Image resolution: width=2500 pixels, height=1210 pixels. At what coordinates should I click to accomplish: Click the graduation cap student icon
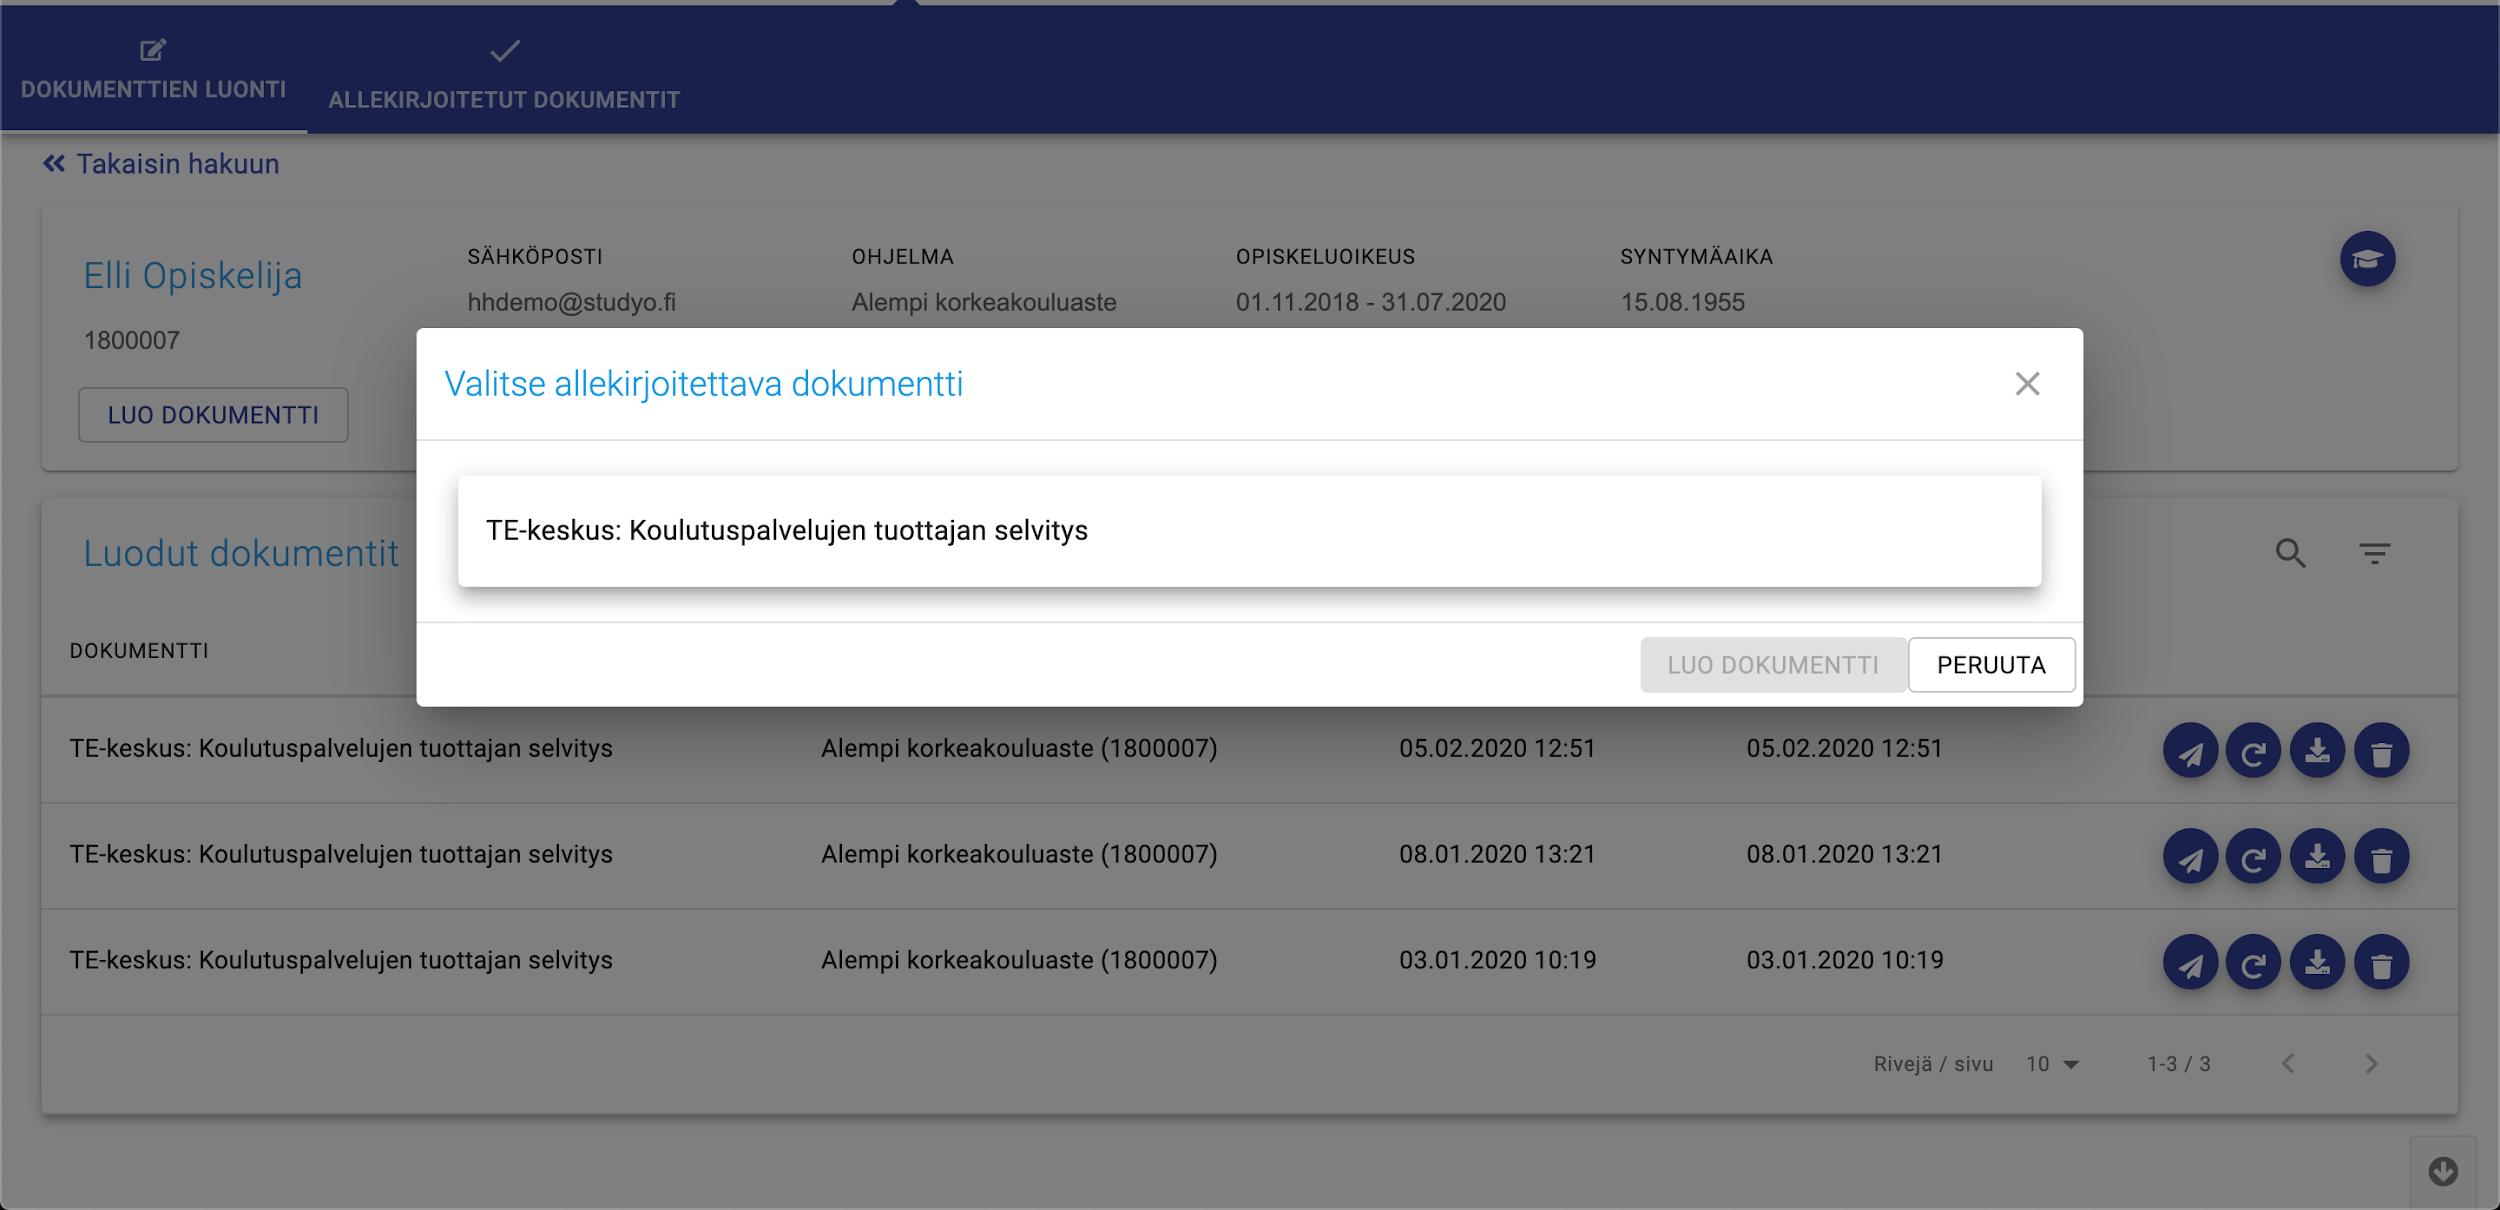pyautogui.click(x=2367, y=260)
